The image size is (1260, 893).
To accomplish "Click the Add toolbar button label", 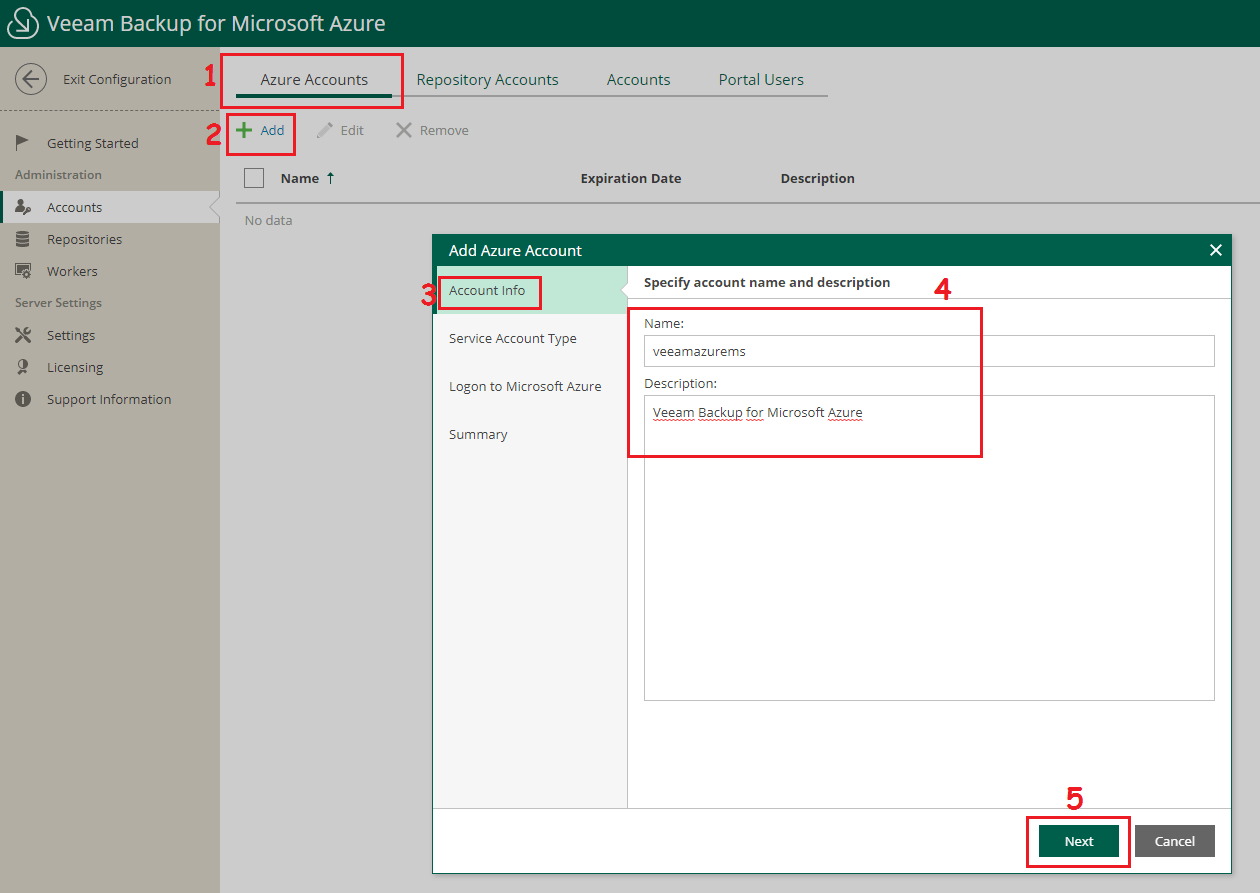I will 272,130.
